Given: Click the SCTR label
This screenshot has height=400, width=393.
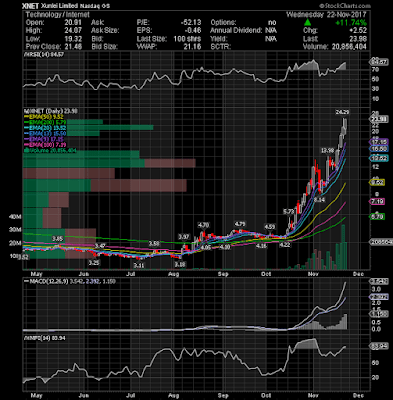Looking at the screenshot, I should (x=220, y=46).
